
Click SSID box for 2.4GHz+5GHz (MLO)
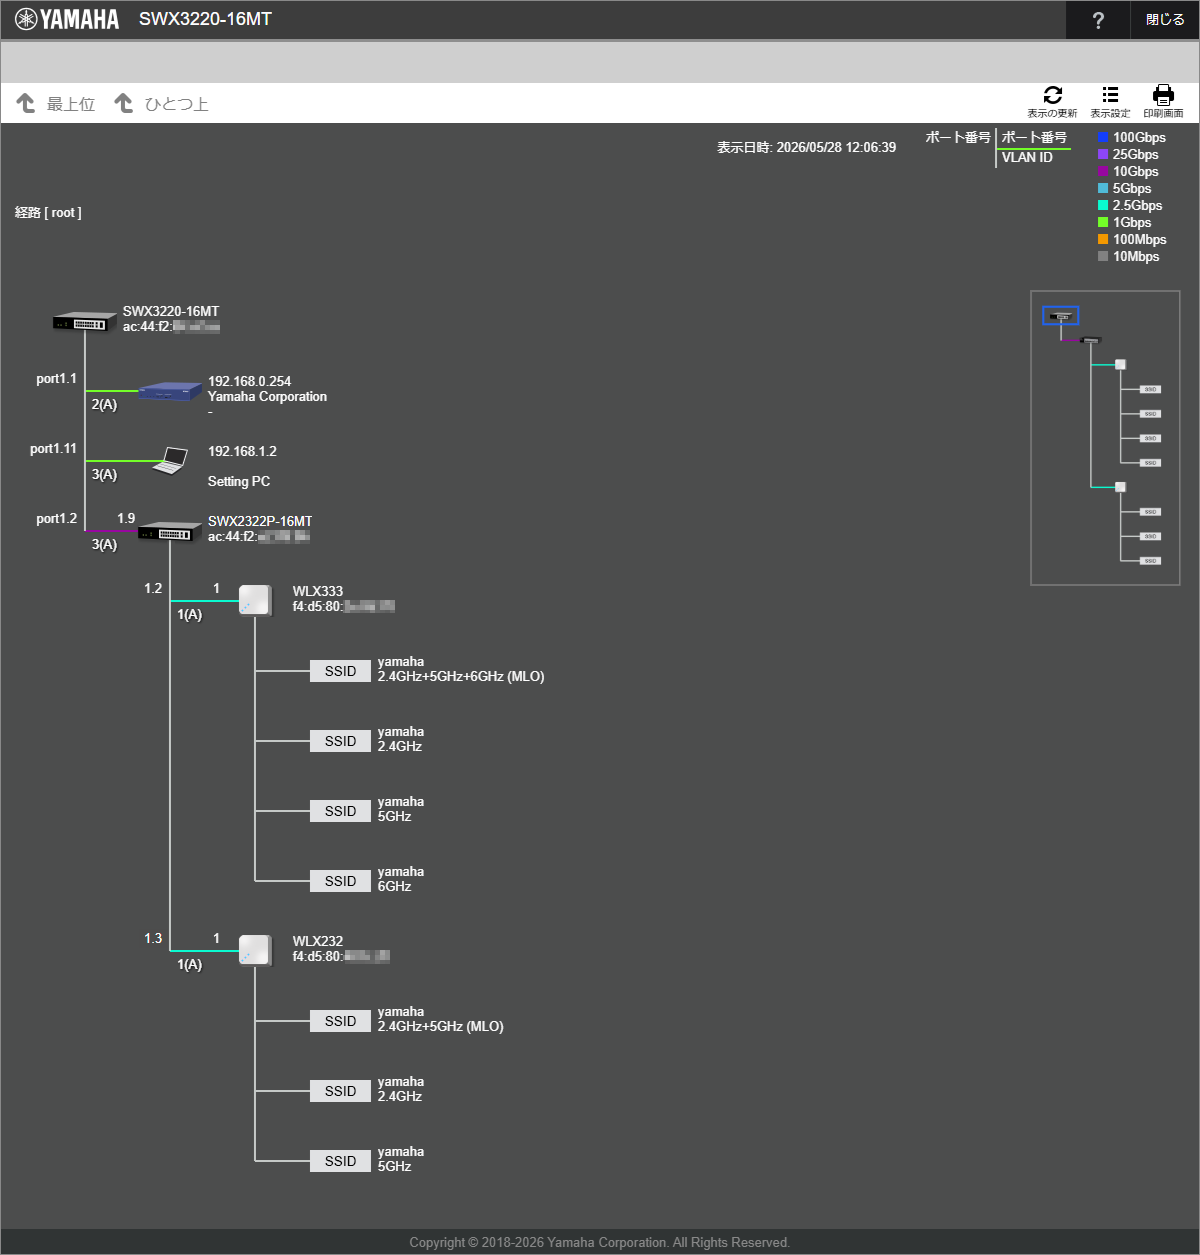tap(340, 1021)
